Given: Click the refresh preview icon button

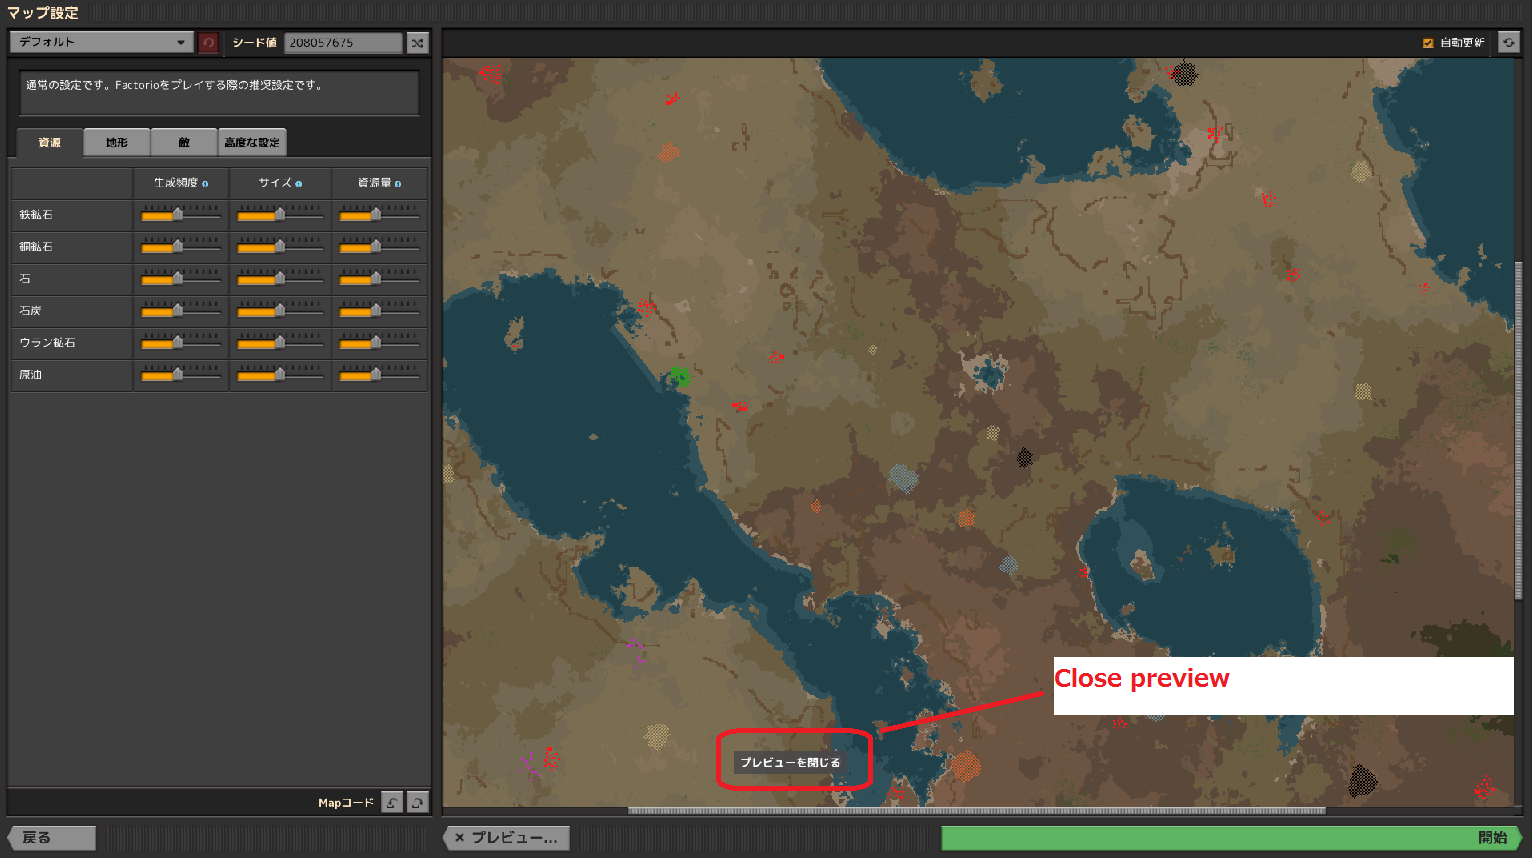Looking at the screenshot, I should coord(1509,42).
